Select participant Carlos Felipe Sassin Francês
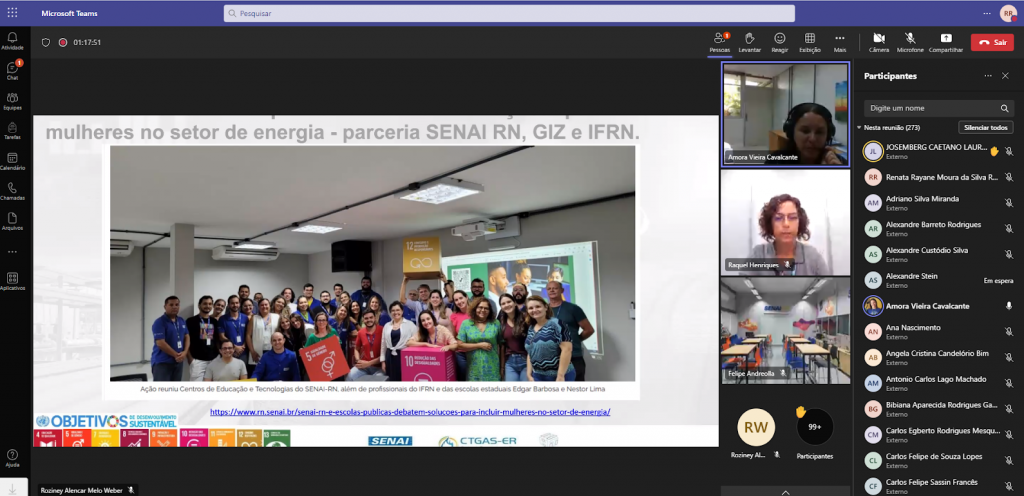 (x=938, y=486)
